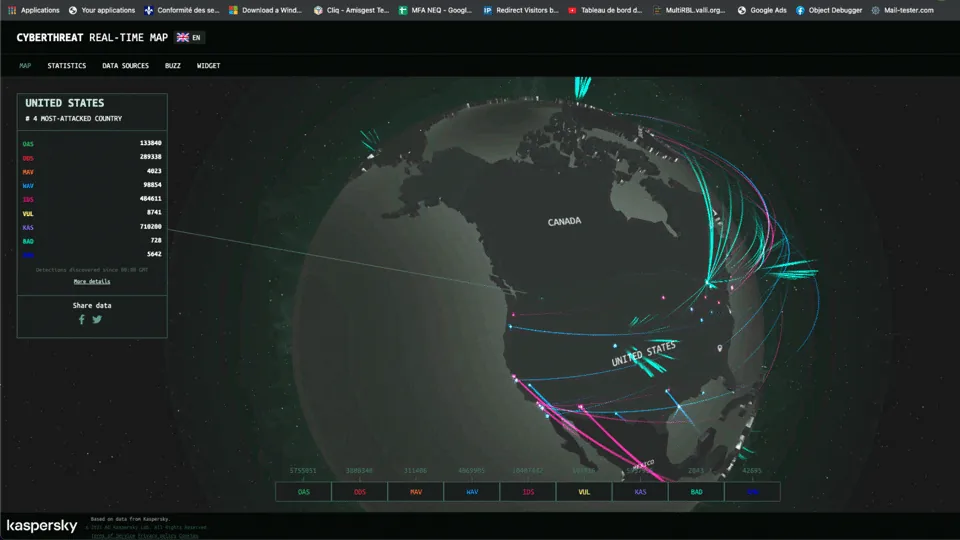Click the UNITED STATES label on the globe
The width and height of the screenshot is (960, 540).
pyautogui.click(x=643, y=353)
